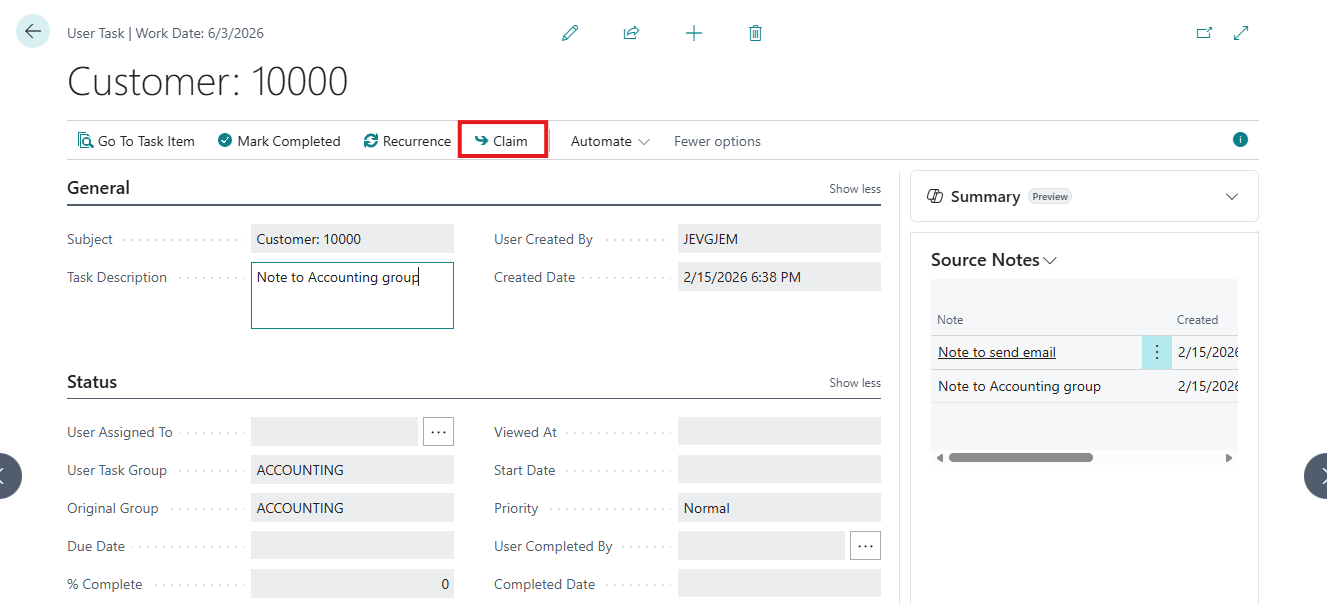The width and height of the screenshot is (1327, 604).
Task: Click Mark Completed action
Action: (279, 141)
